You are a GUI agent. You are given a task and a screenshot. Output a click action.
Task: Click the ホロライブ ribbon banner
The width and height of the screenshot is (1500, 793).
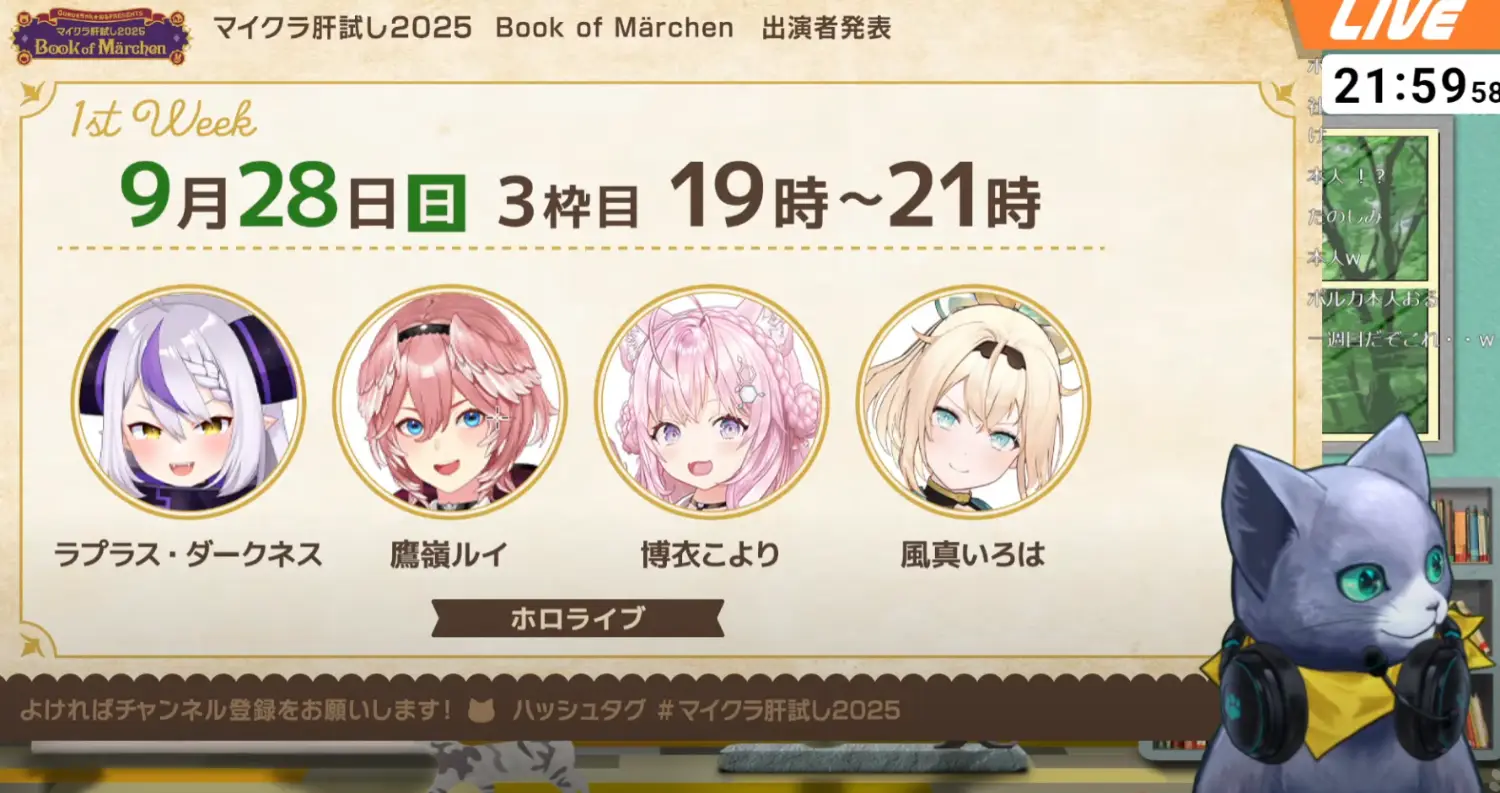[x=578, y=618]
